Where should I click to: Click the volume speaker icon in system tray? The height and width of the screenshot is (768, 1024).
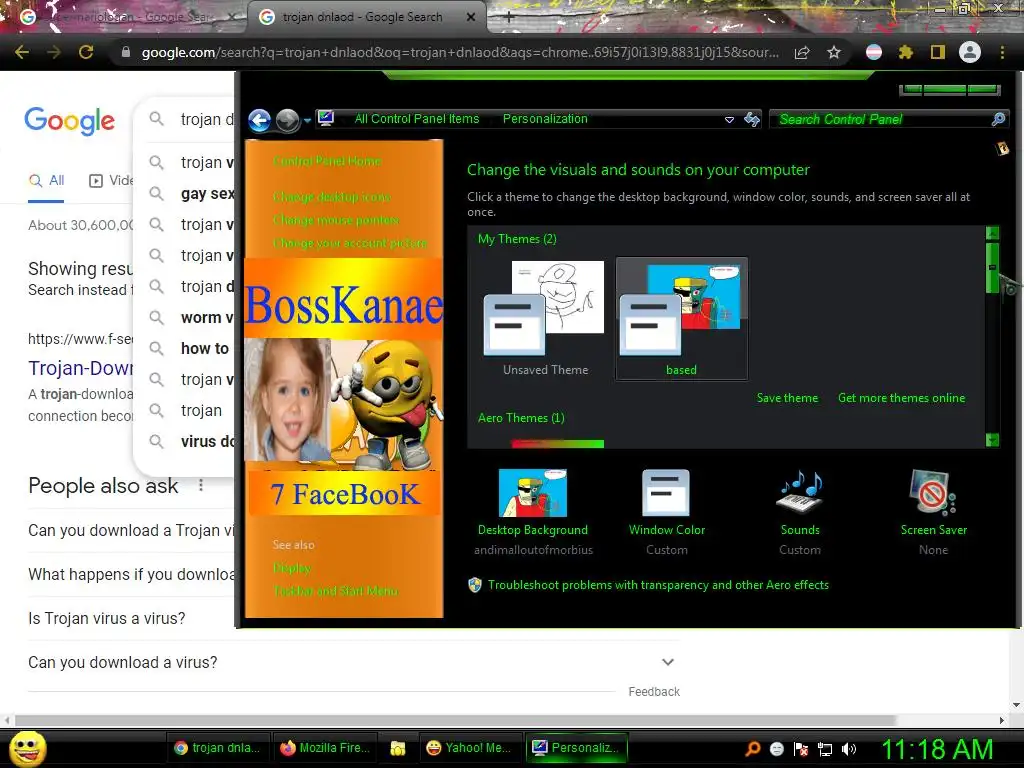click(x=849, y=749)
